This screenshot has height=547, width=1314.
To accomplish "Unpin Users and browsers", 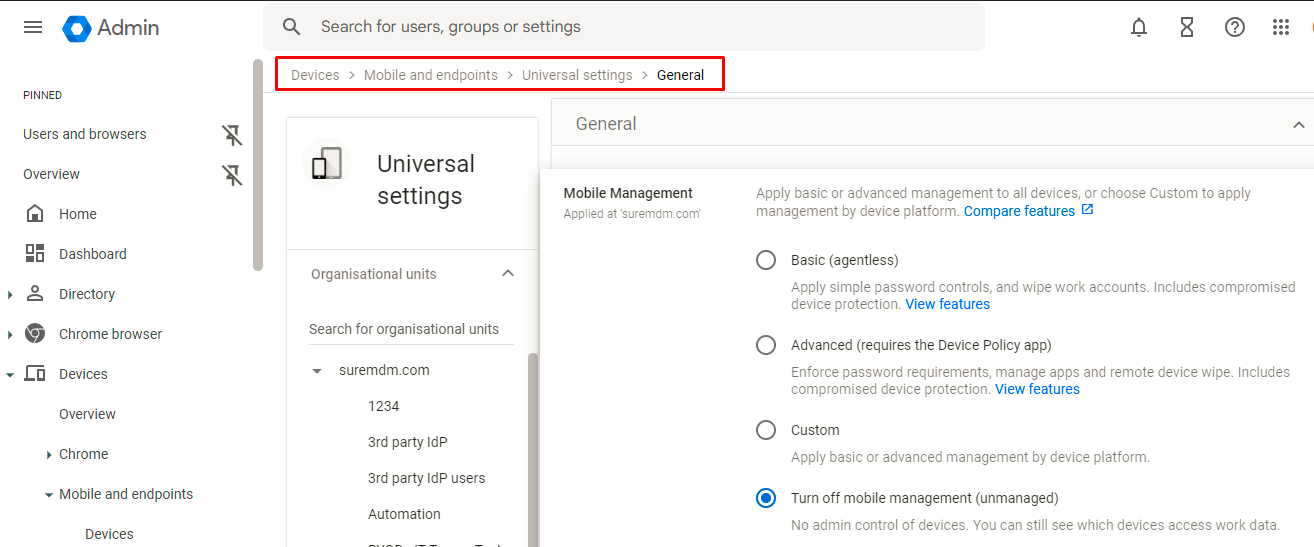I will pyautogui.click(x=232, y=135).
